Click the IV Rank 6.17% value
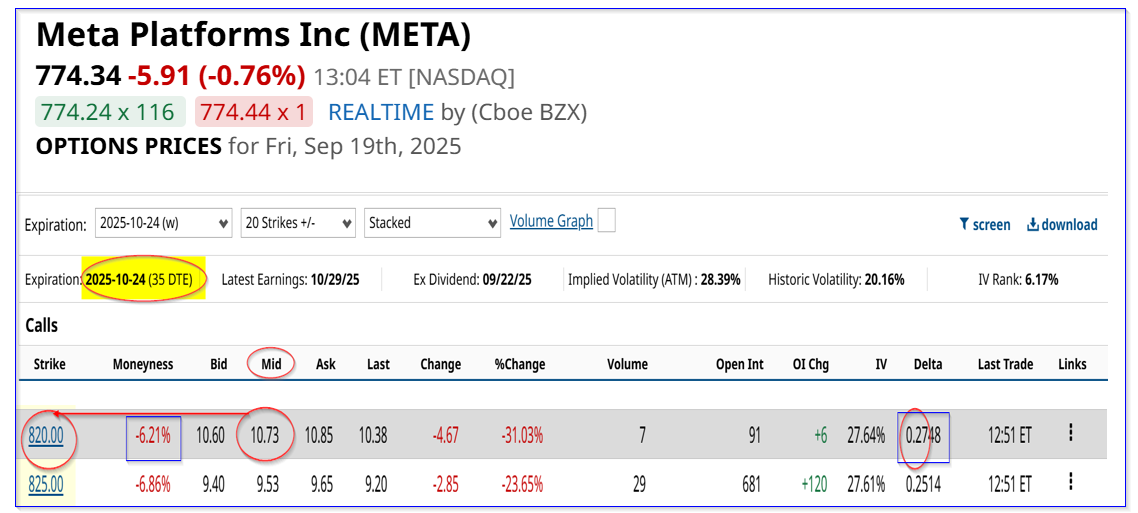Screen dimensions: 1138x513 pos(1041,279)
